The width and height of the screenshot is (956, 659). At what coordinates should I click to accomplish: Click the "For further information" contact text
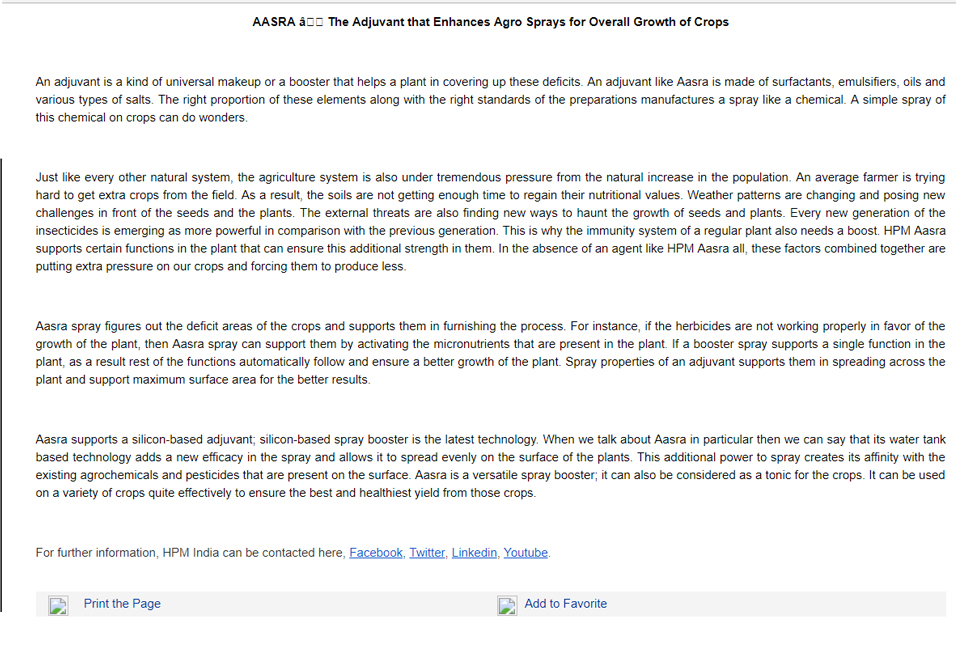191,553
